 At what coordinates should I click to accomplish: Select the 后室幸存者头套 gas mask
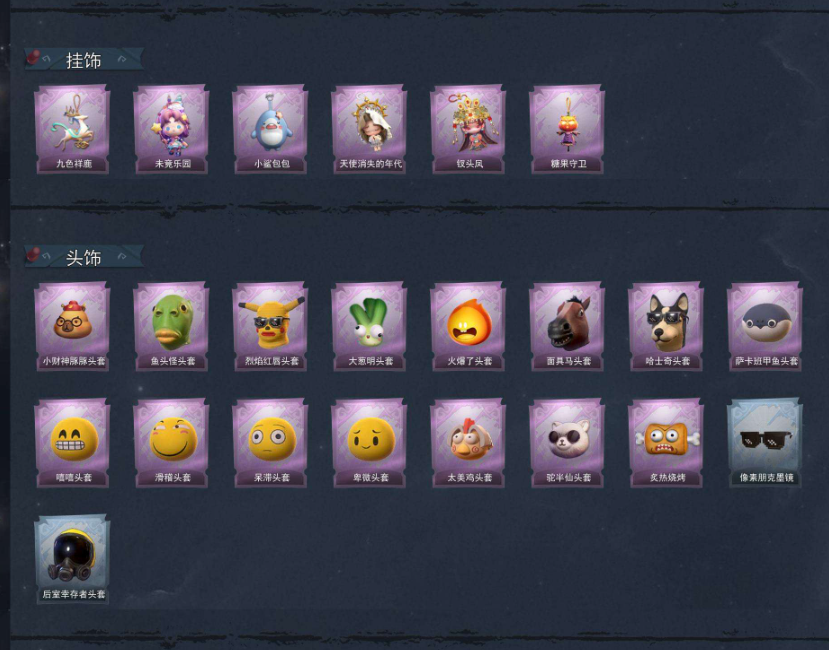[72, 560]
